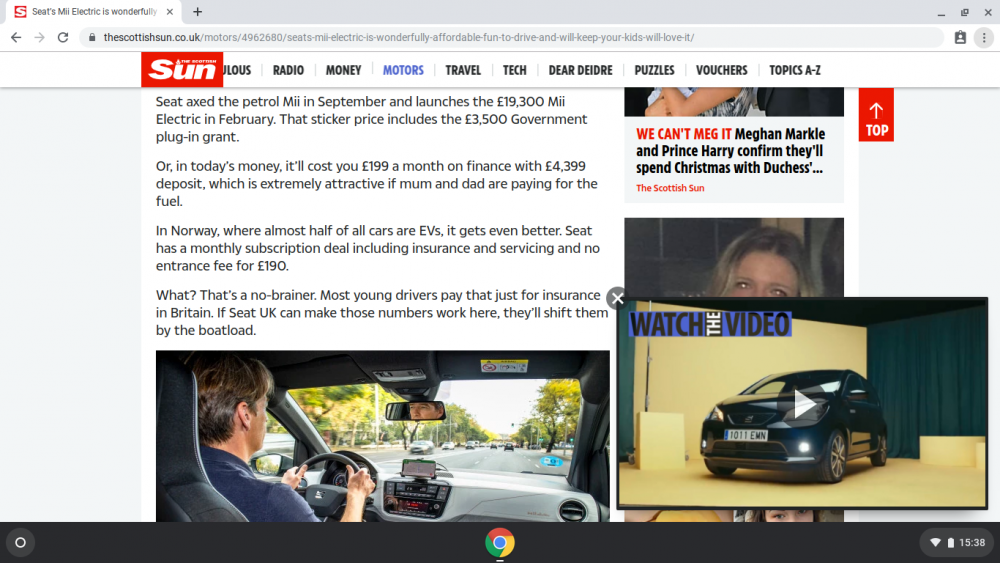
Task: Open the Radio section
Action: click(x=288, y=70)
